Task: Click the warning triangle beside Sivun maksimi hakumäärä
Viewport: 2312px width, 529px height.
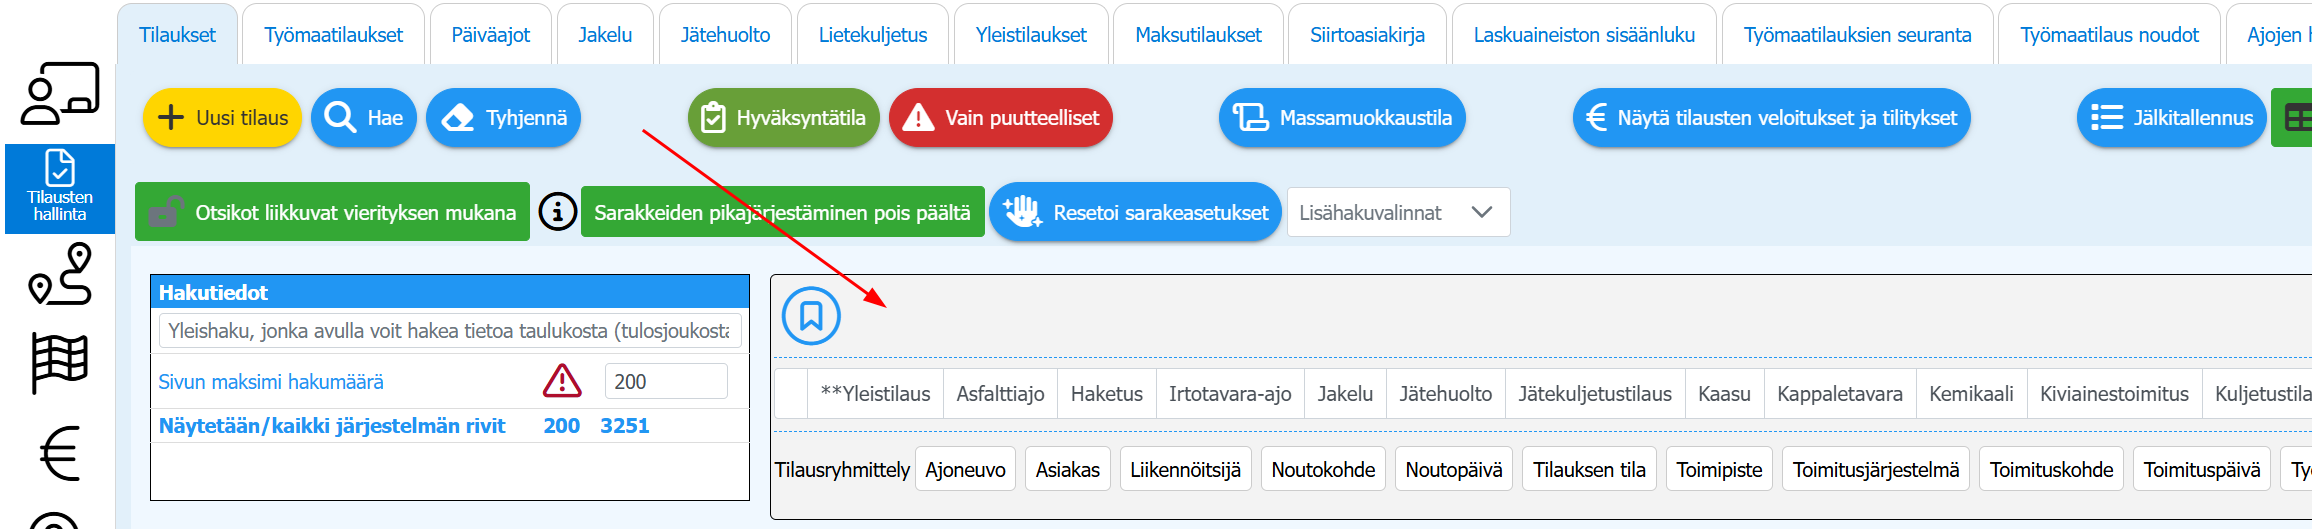Action: pos(562,381)
